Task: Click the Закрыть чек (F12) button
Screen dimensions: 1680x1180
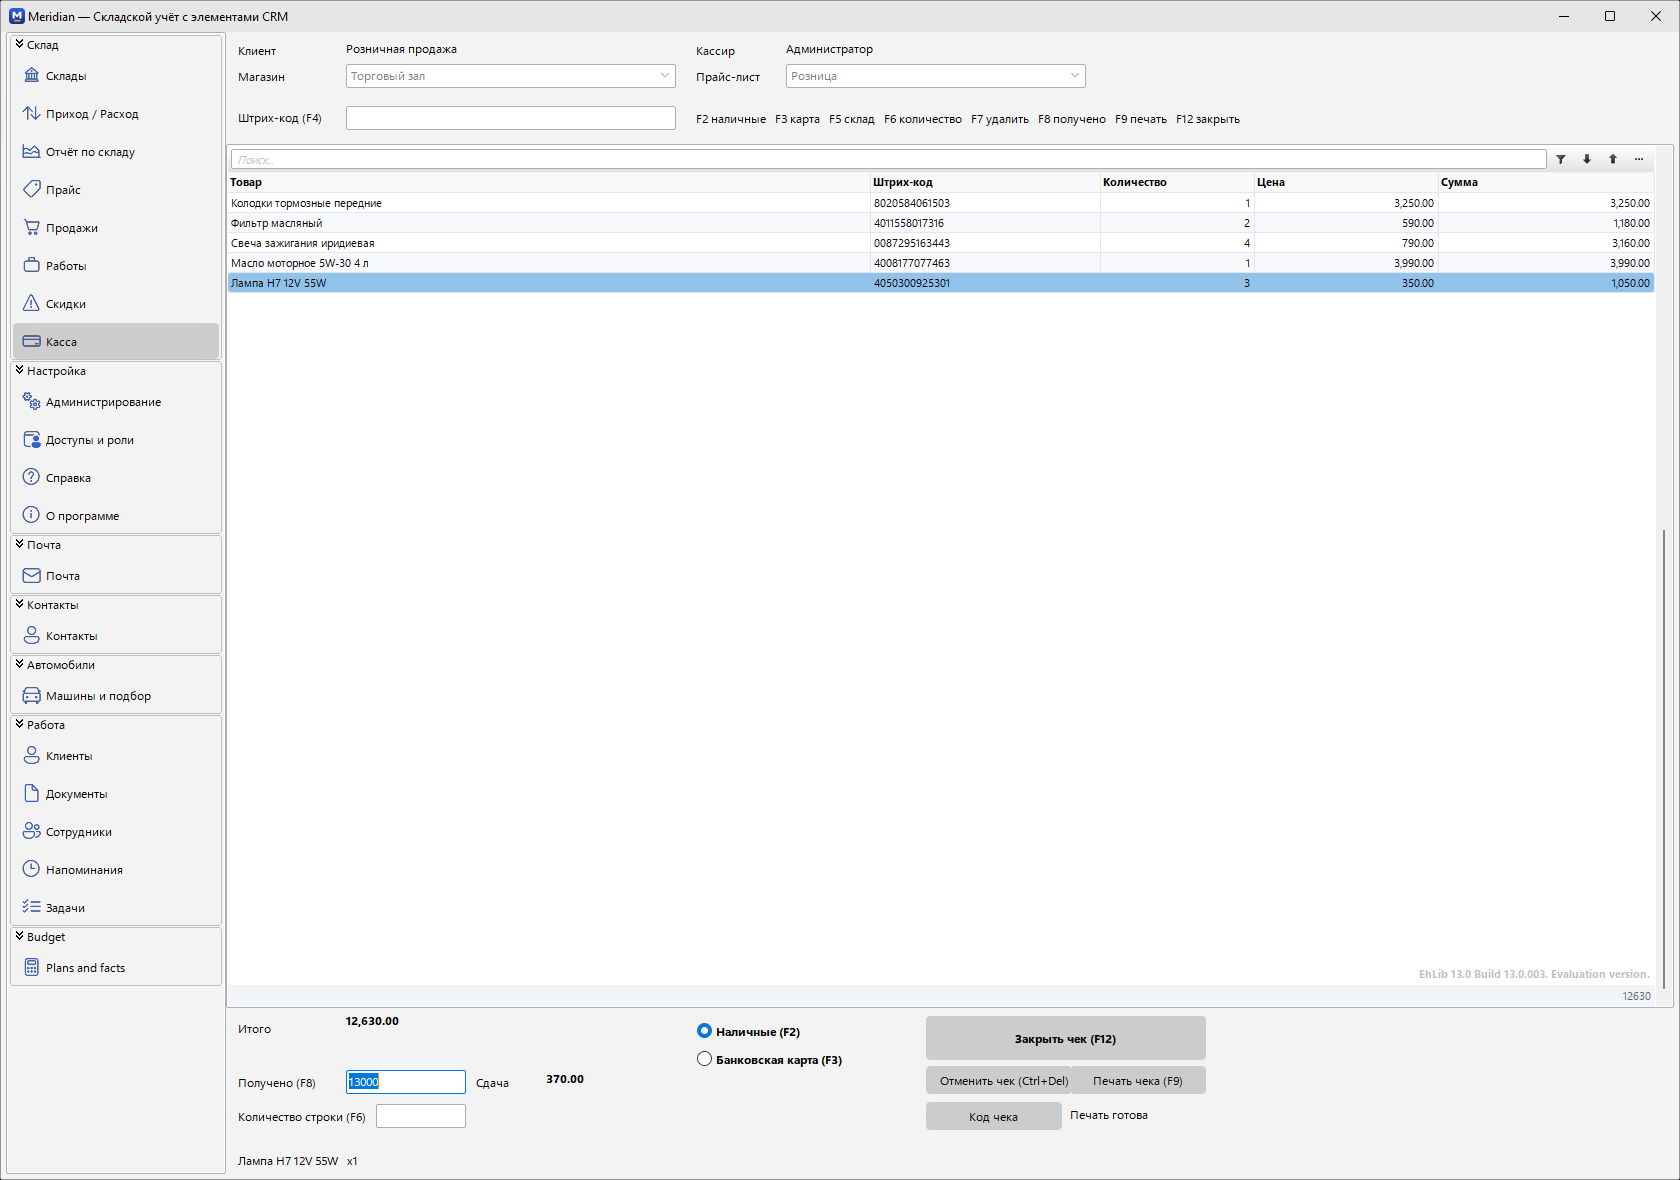Action: click(1066, 1038)
